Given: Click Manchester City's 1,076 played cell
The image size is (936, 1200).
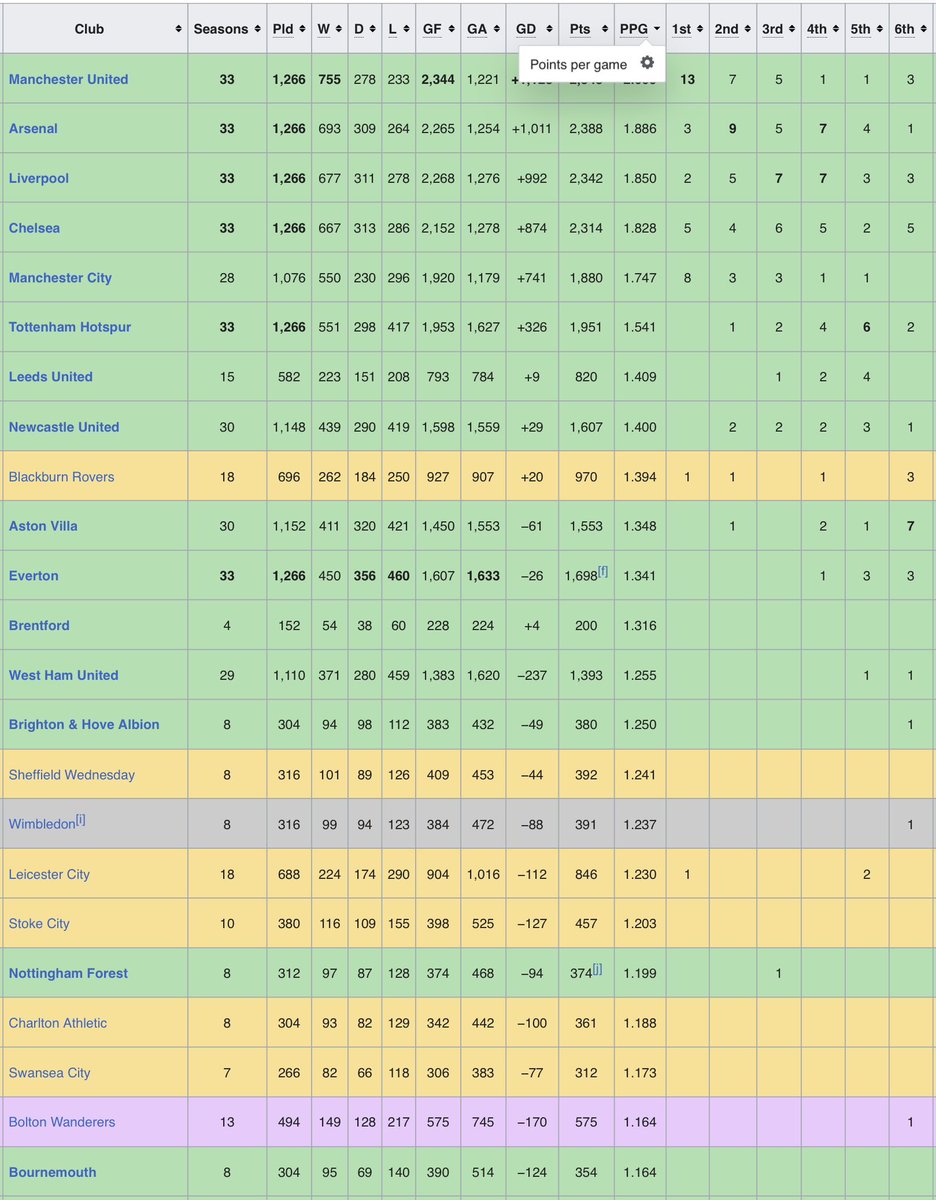Looking at the screenshot, I should point(289,278).
